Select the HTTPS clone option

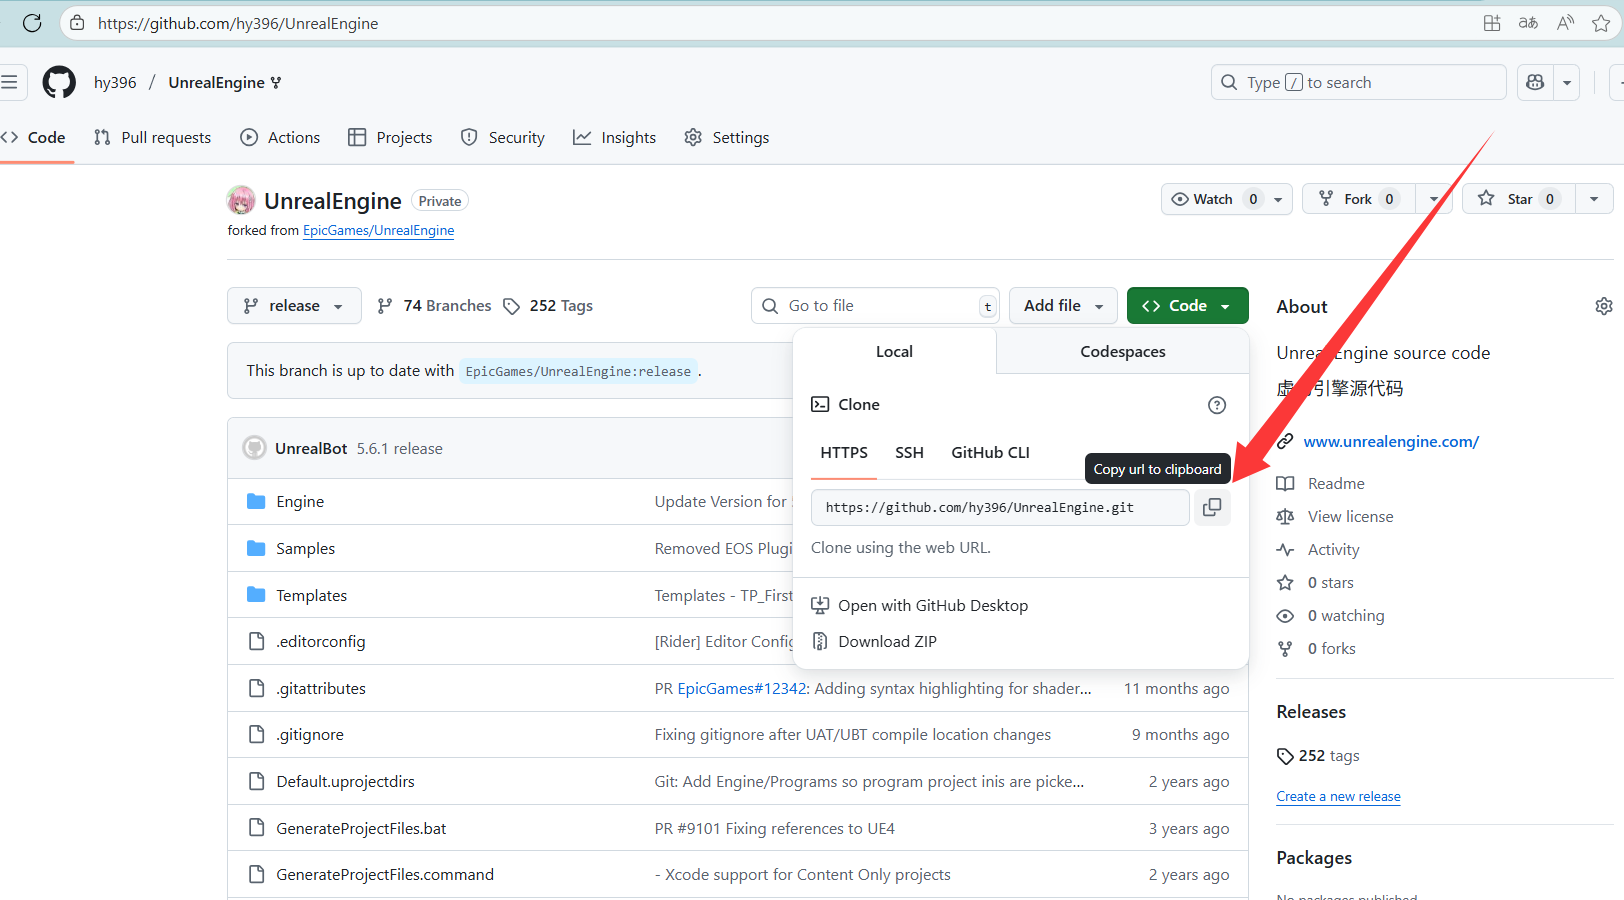844,453
